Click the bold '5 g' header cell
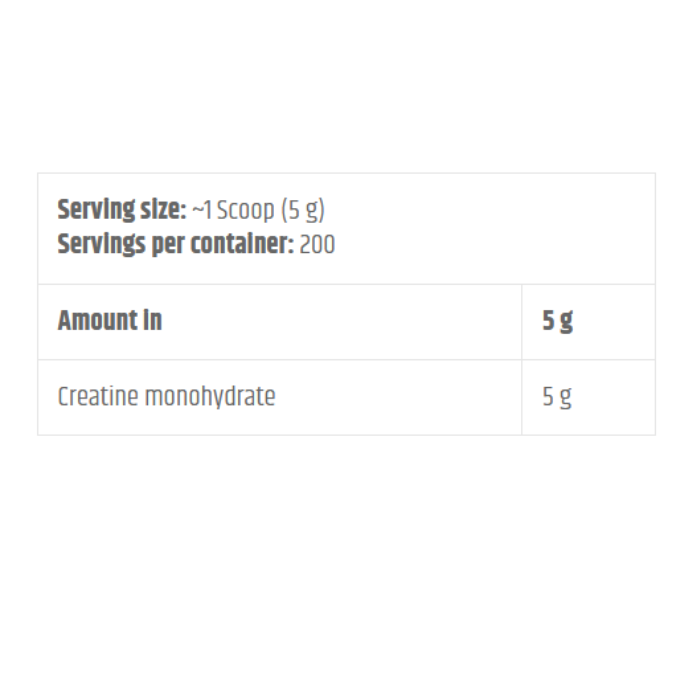Image resolution: width=700 pixels, height=700 pixels. [x=588, y=321]
